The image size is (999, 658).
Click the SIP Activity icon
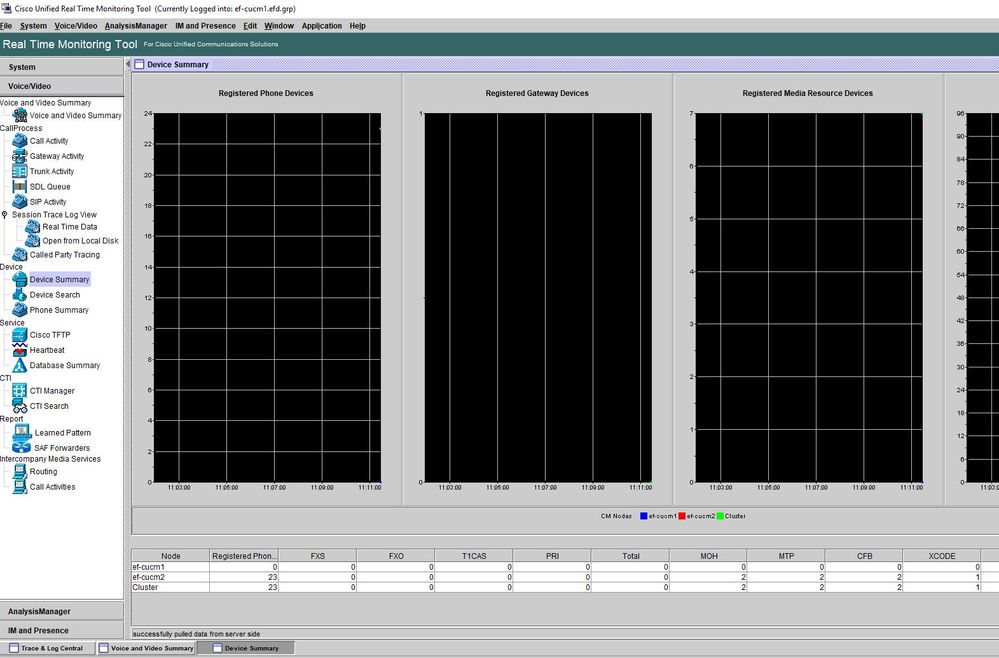point(20,201)
